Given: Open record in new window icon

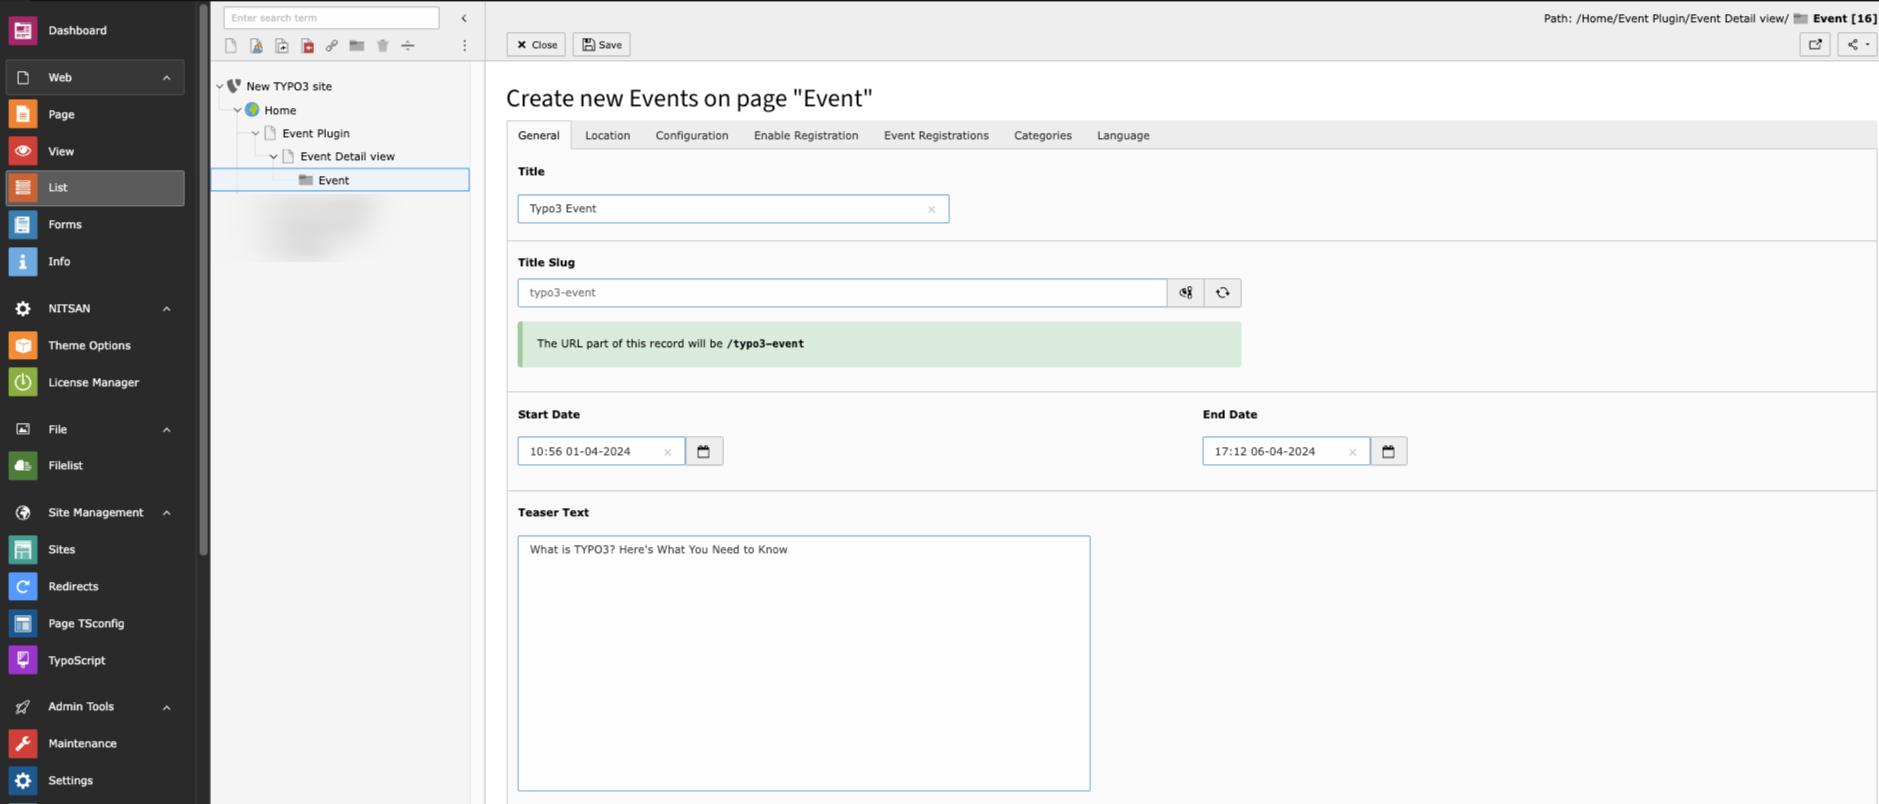Looking at the screenshot, I should [x=1815, y=45].
